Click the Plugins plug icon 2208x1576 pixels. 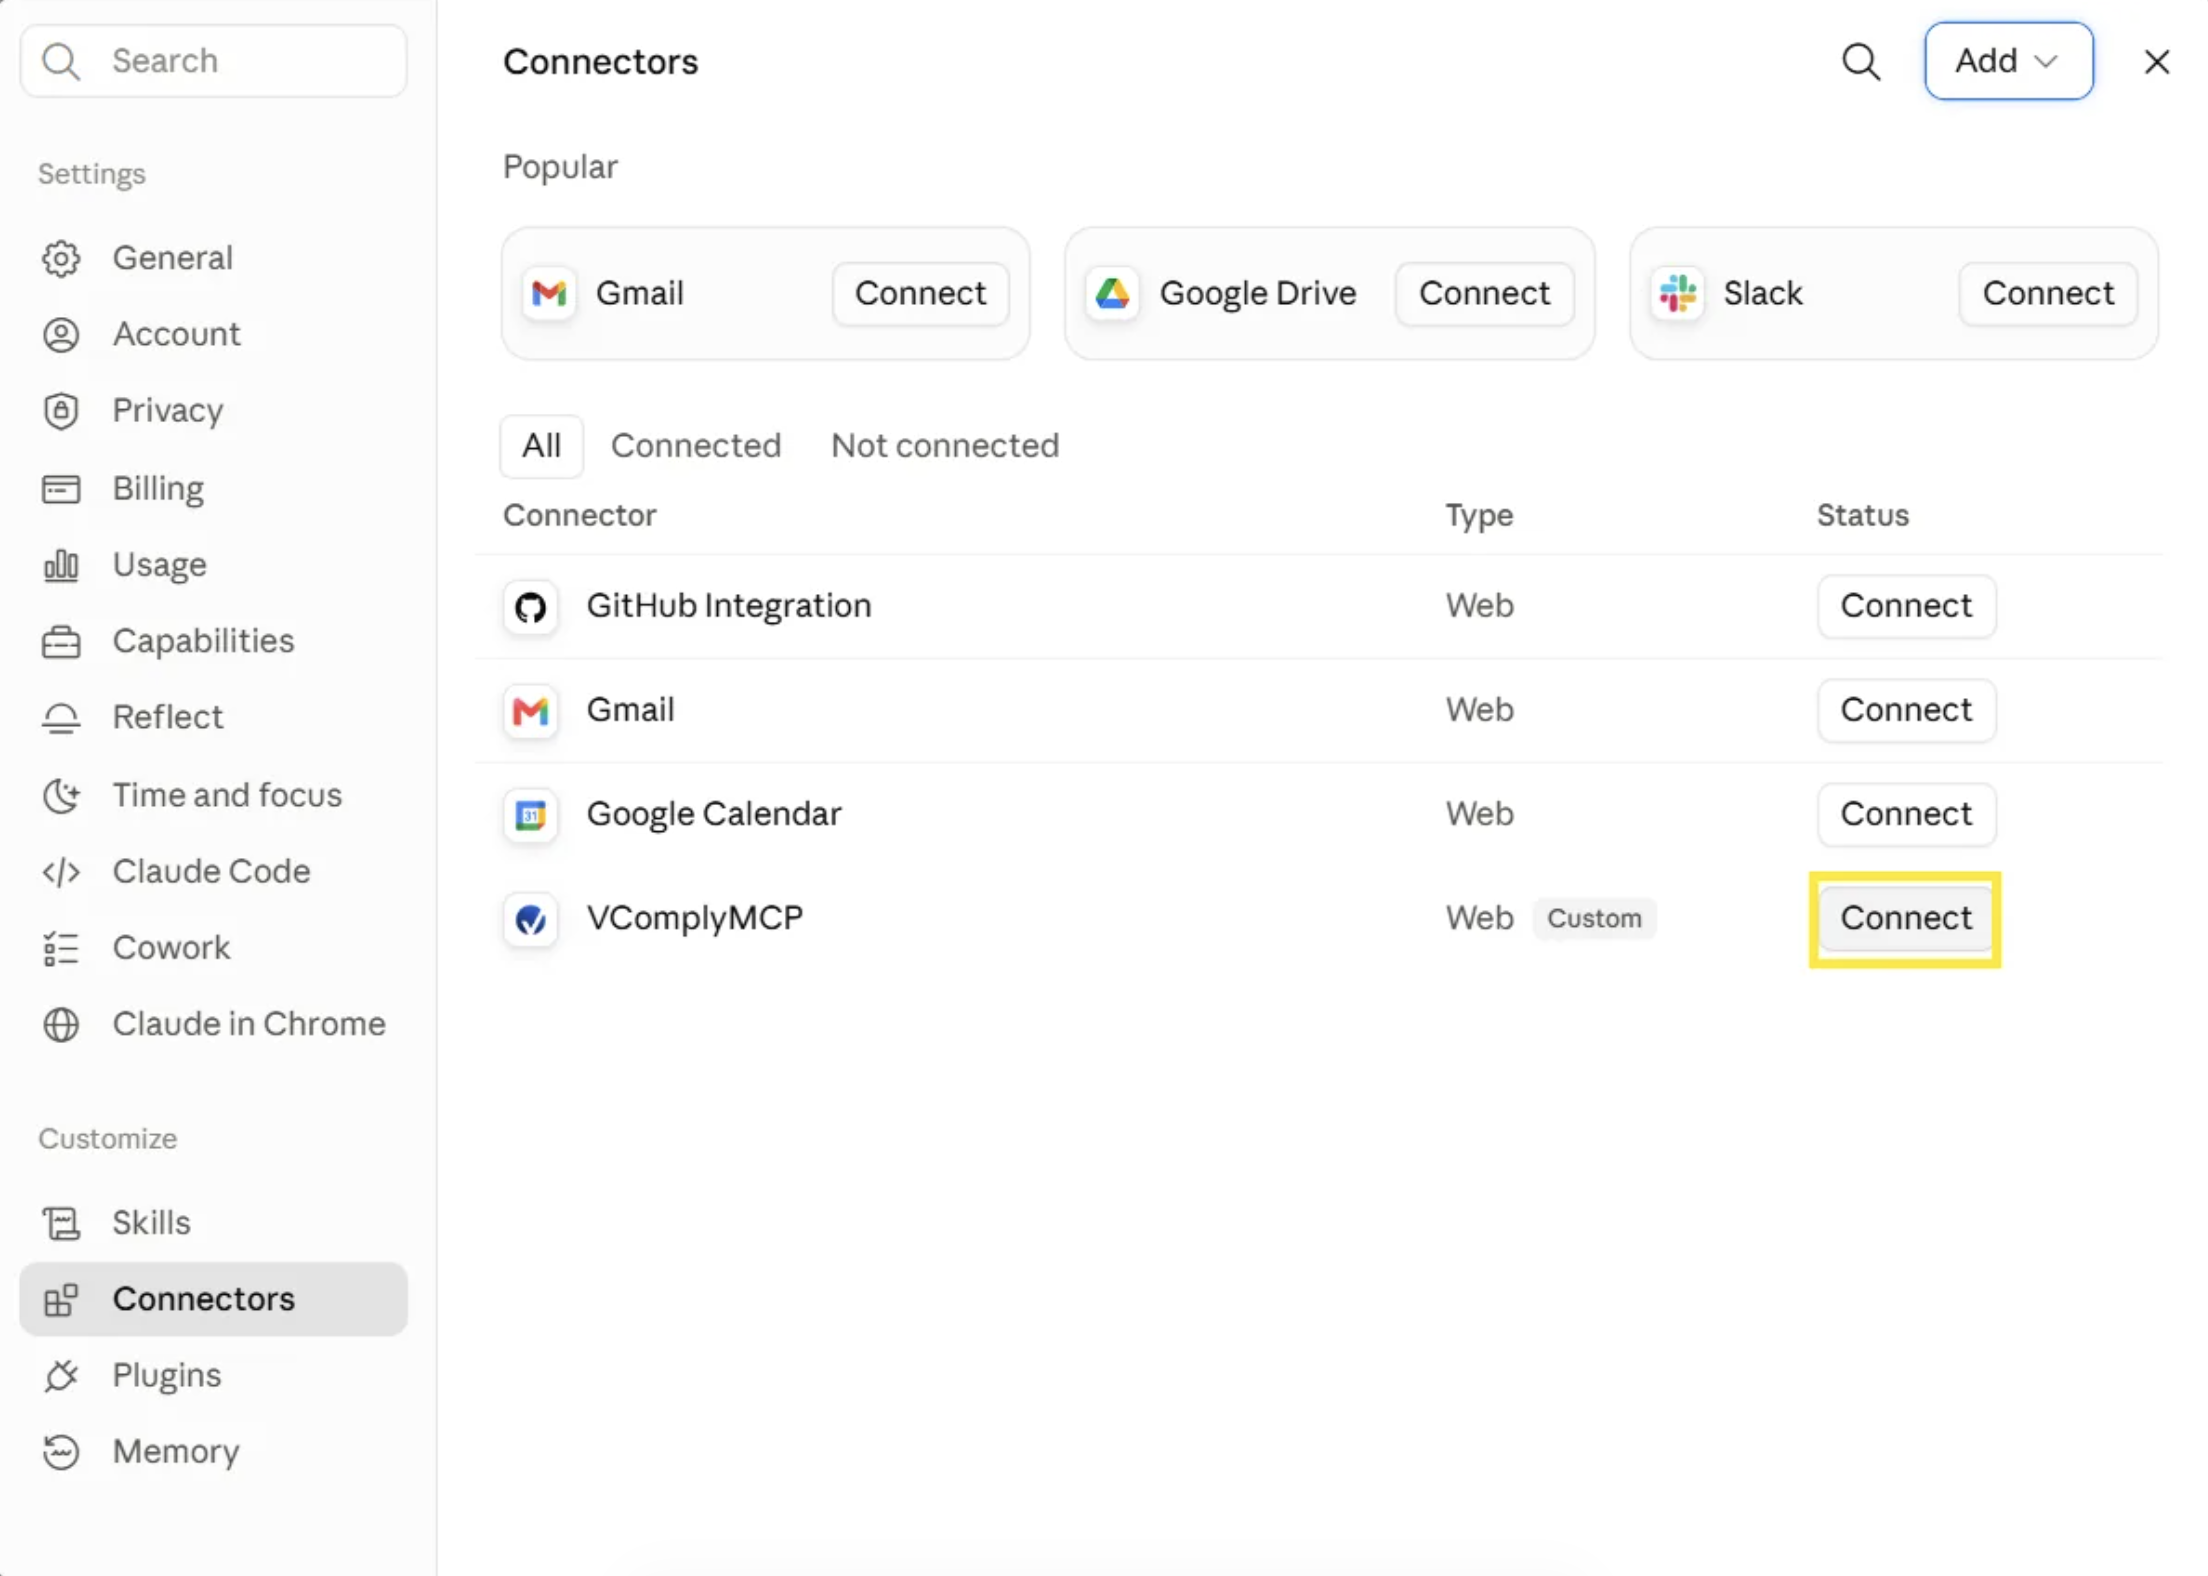[x=61, y=1376]
